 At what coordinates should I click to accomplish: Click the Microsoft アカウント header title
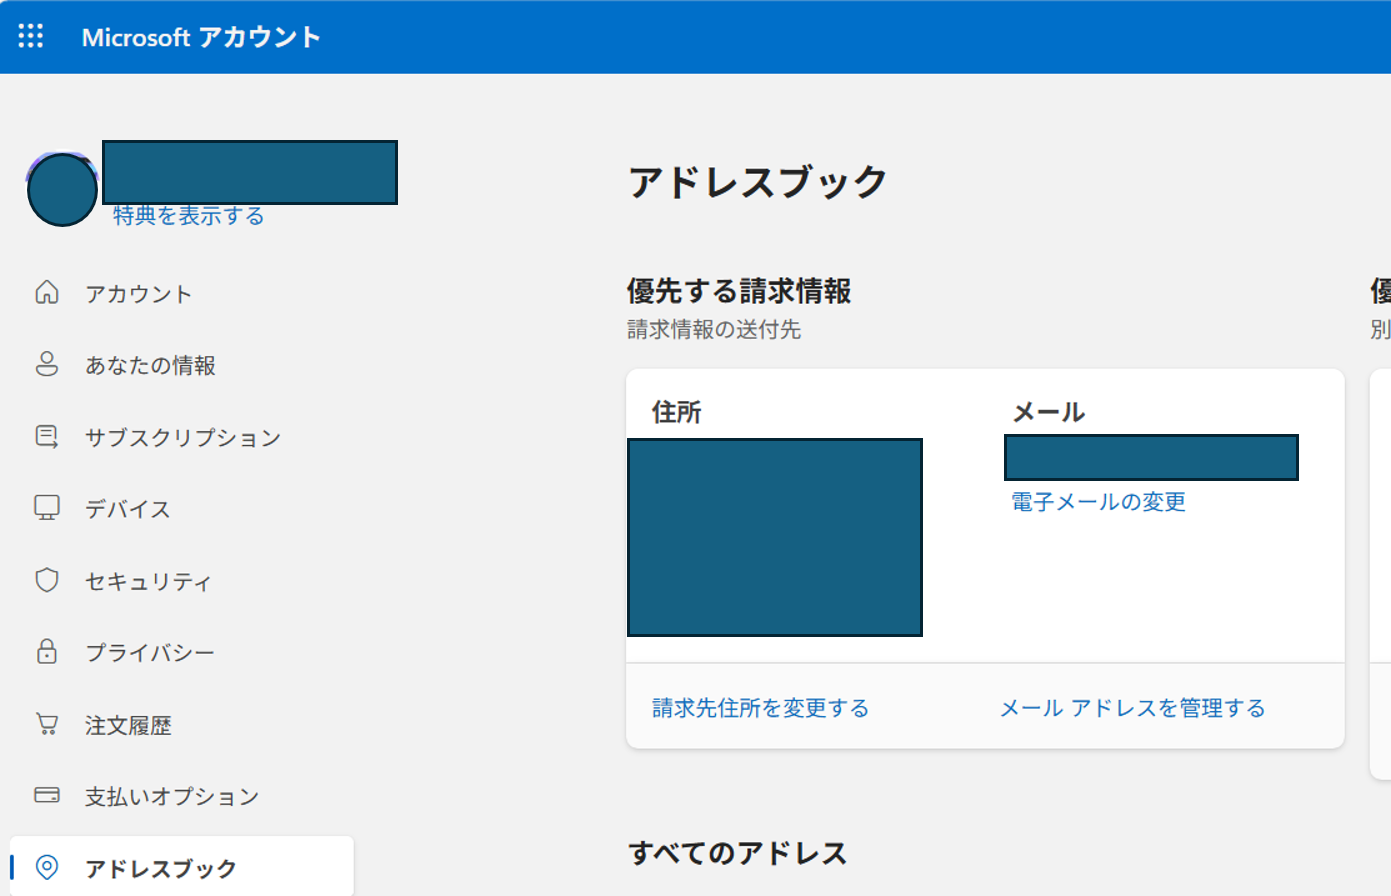[201, 37]
